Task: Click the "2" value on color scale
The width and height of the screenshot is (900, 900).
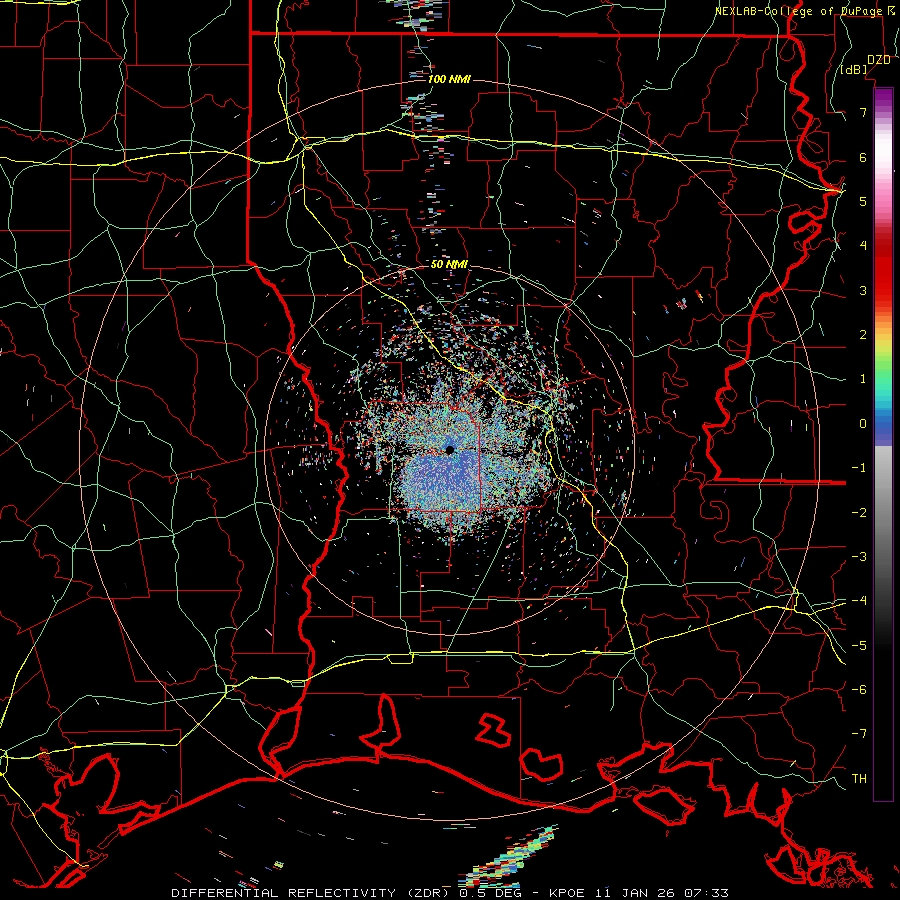Action: [863, 335]
